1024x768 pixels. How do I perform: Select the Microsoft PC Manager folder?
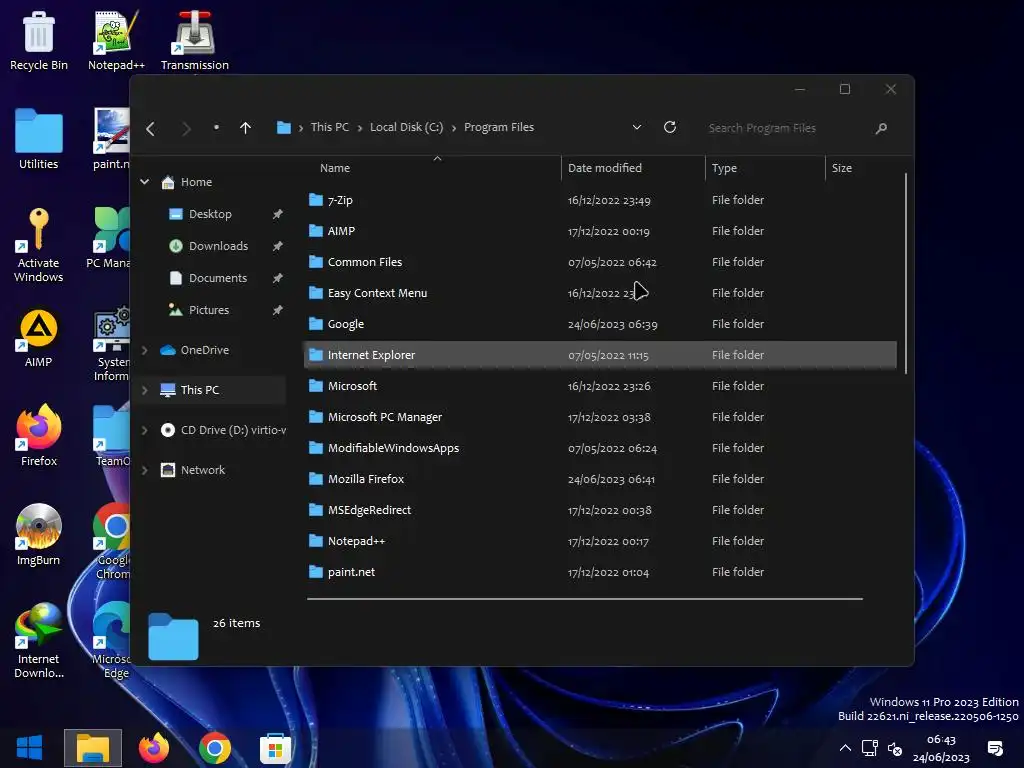coord(600,417)
